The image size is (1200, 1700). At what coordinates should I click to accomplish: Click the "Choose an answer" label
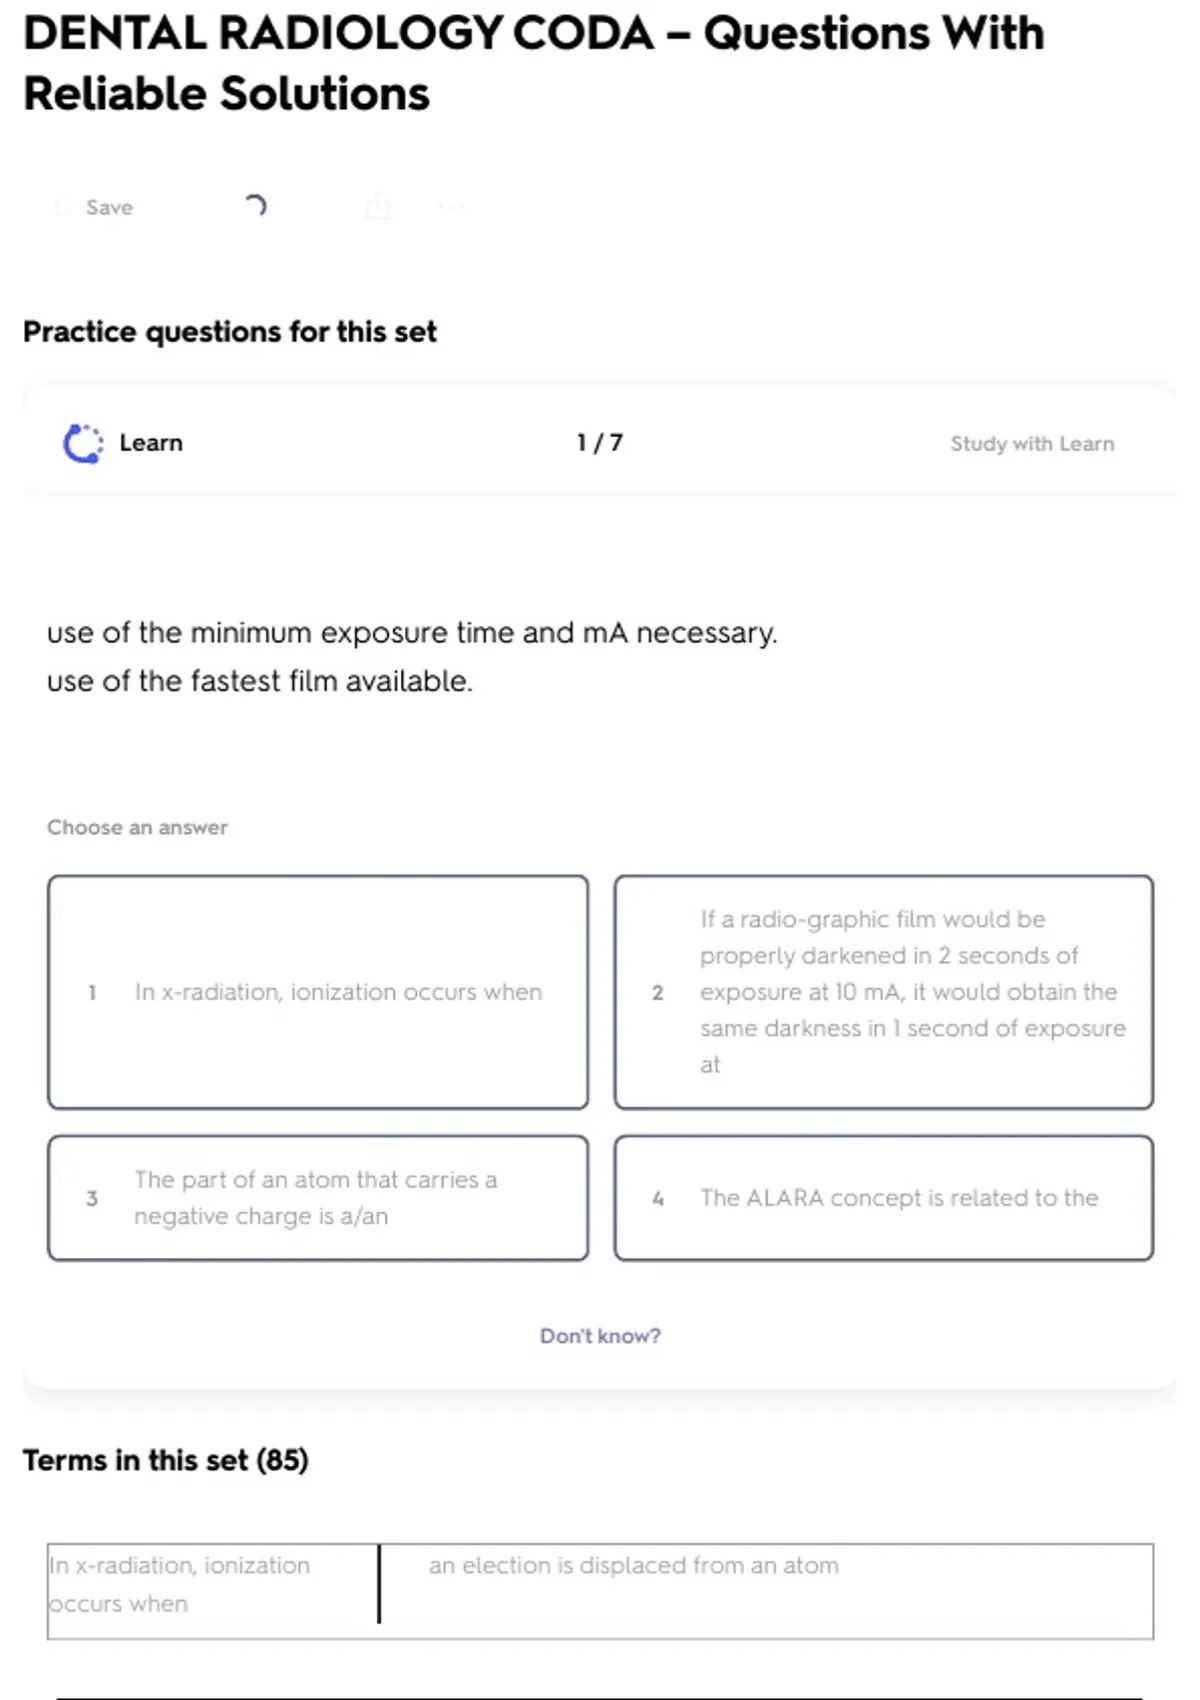(137, 828)
